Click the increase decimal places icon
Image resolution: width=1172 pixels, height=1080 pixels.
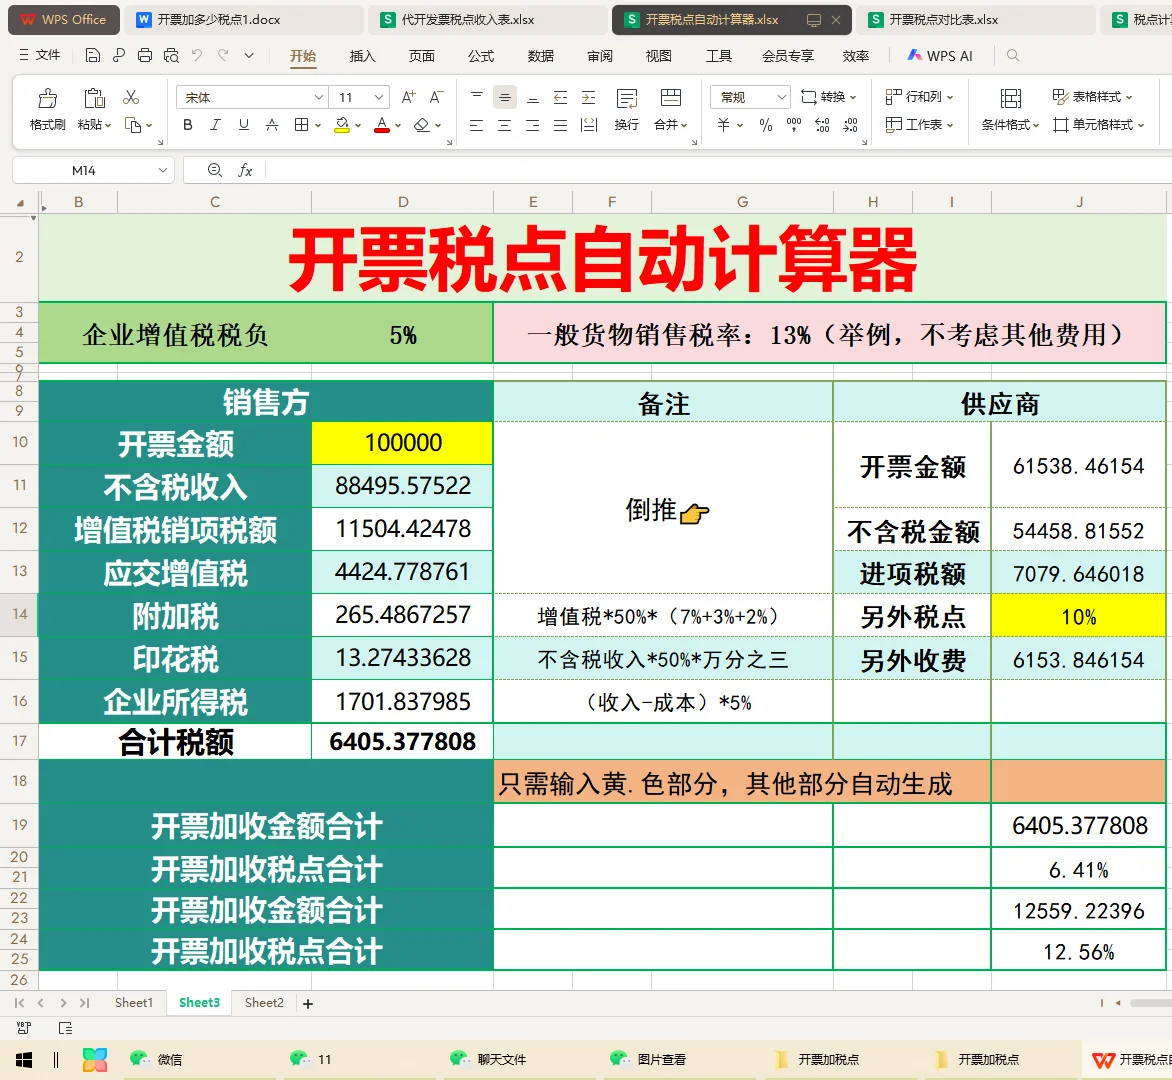tap(822, 125)
